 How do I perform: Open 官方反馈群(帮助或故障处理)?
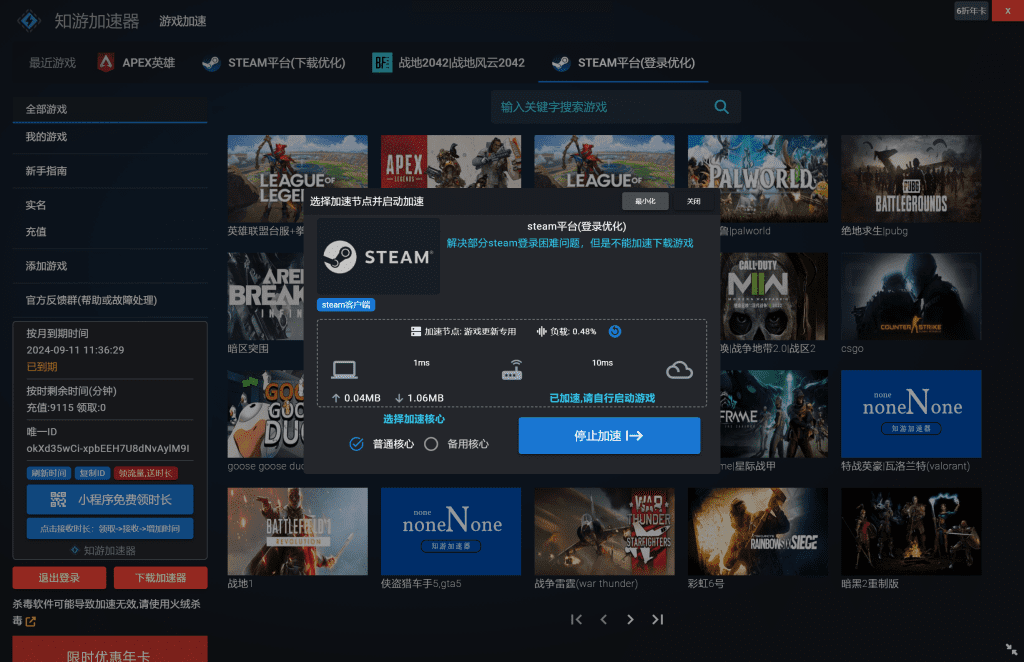point(110,300)
